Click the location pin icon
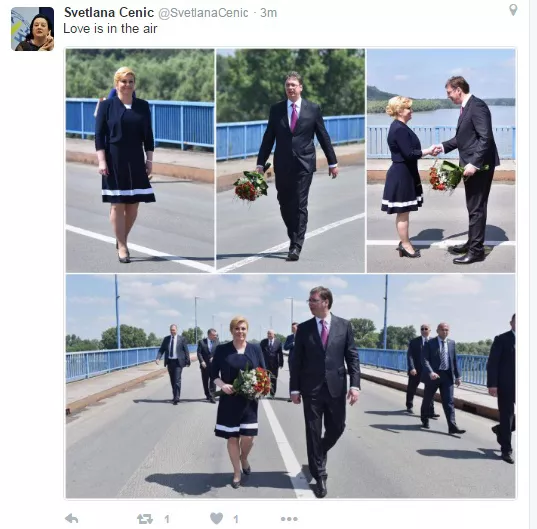 (x=513, y=10)
